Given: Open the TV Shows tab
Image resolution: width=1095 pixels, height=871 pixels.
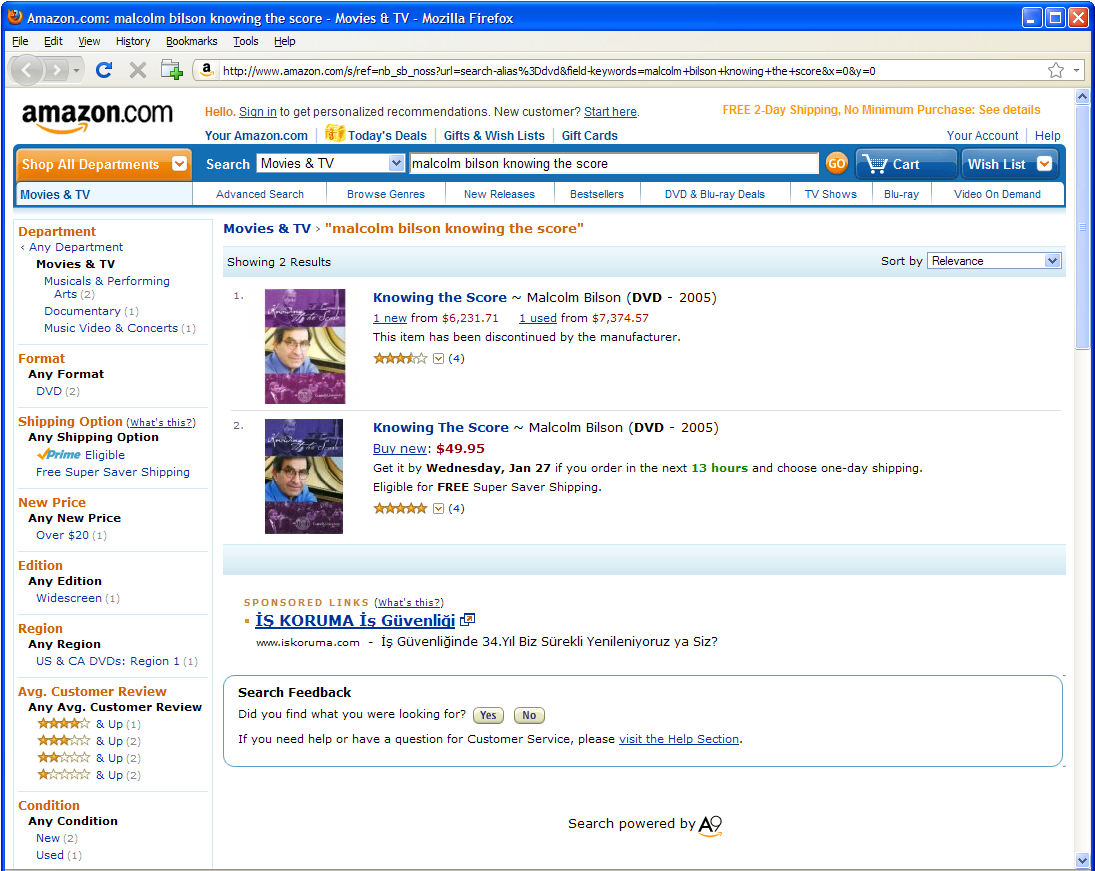Looking at the screenshot, I should tap(830, 194).
